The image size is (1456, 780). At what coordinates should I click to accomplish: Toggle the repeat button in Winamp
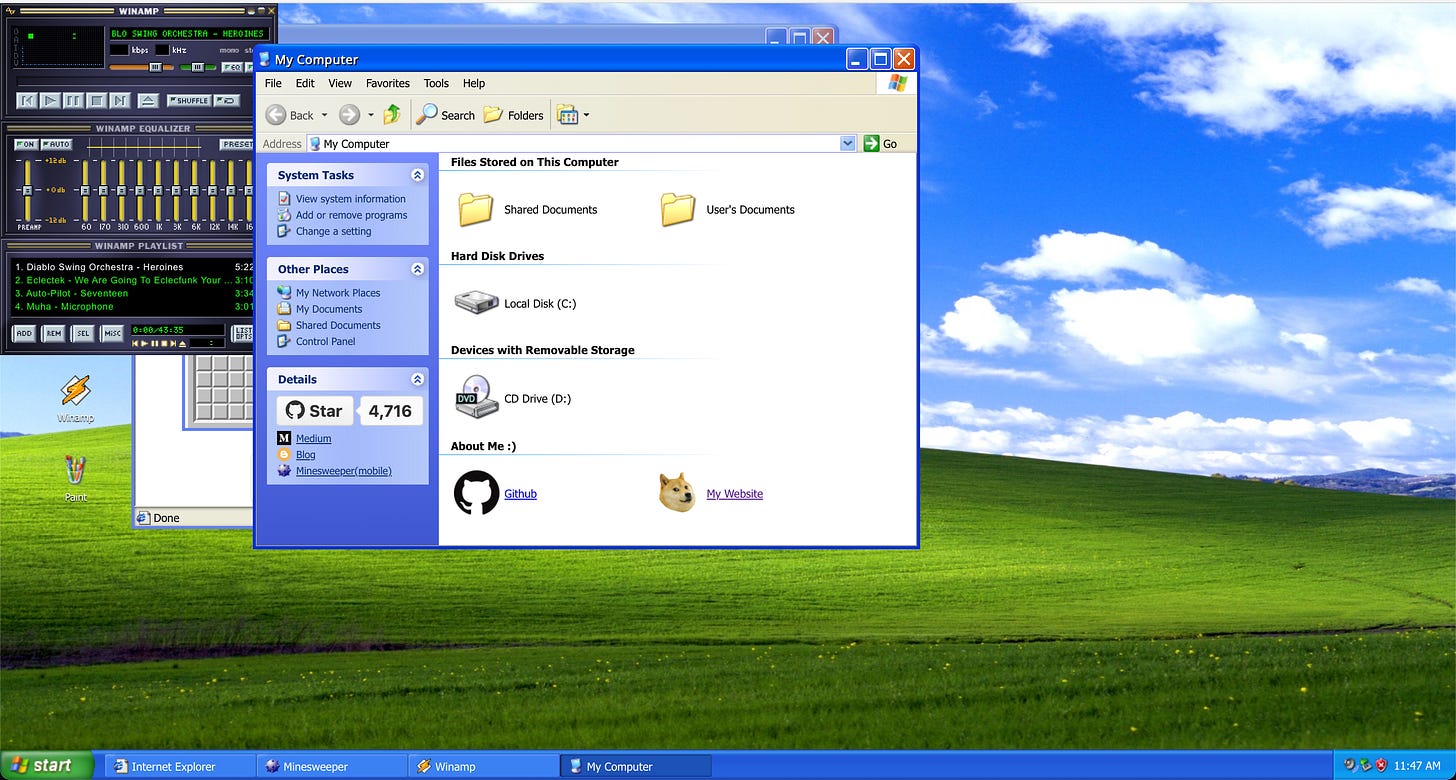(227, 100)
